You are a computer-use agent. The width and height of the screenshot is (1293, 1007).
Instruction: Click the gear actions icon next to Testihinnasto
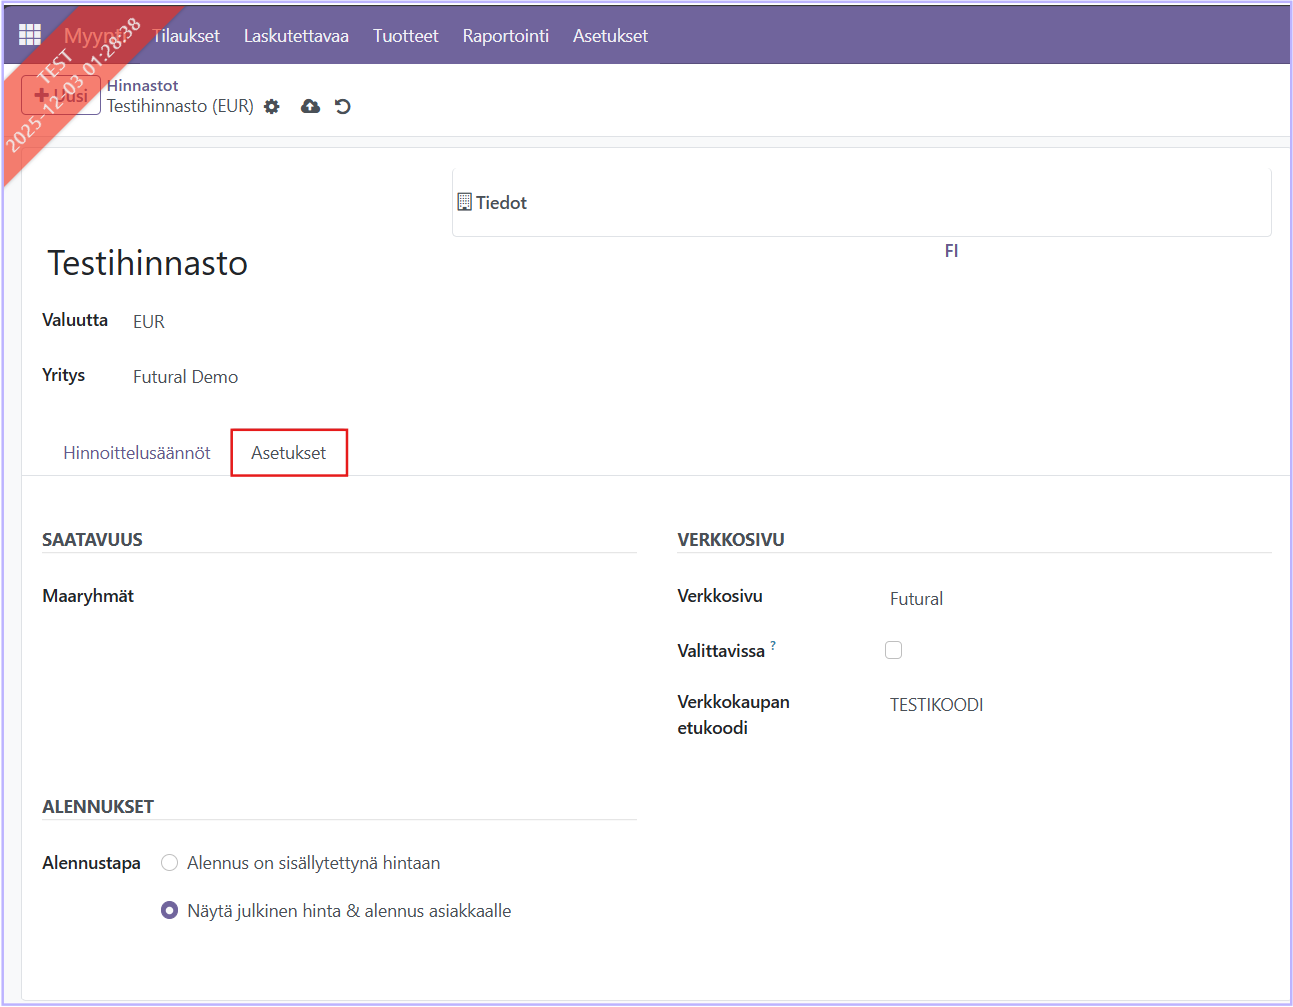click(272, 107)
